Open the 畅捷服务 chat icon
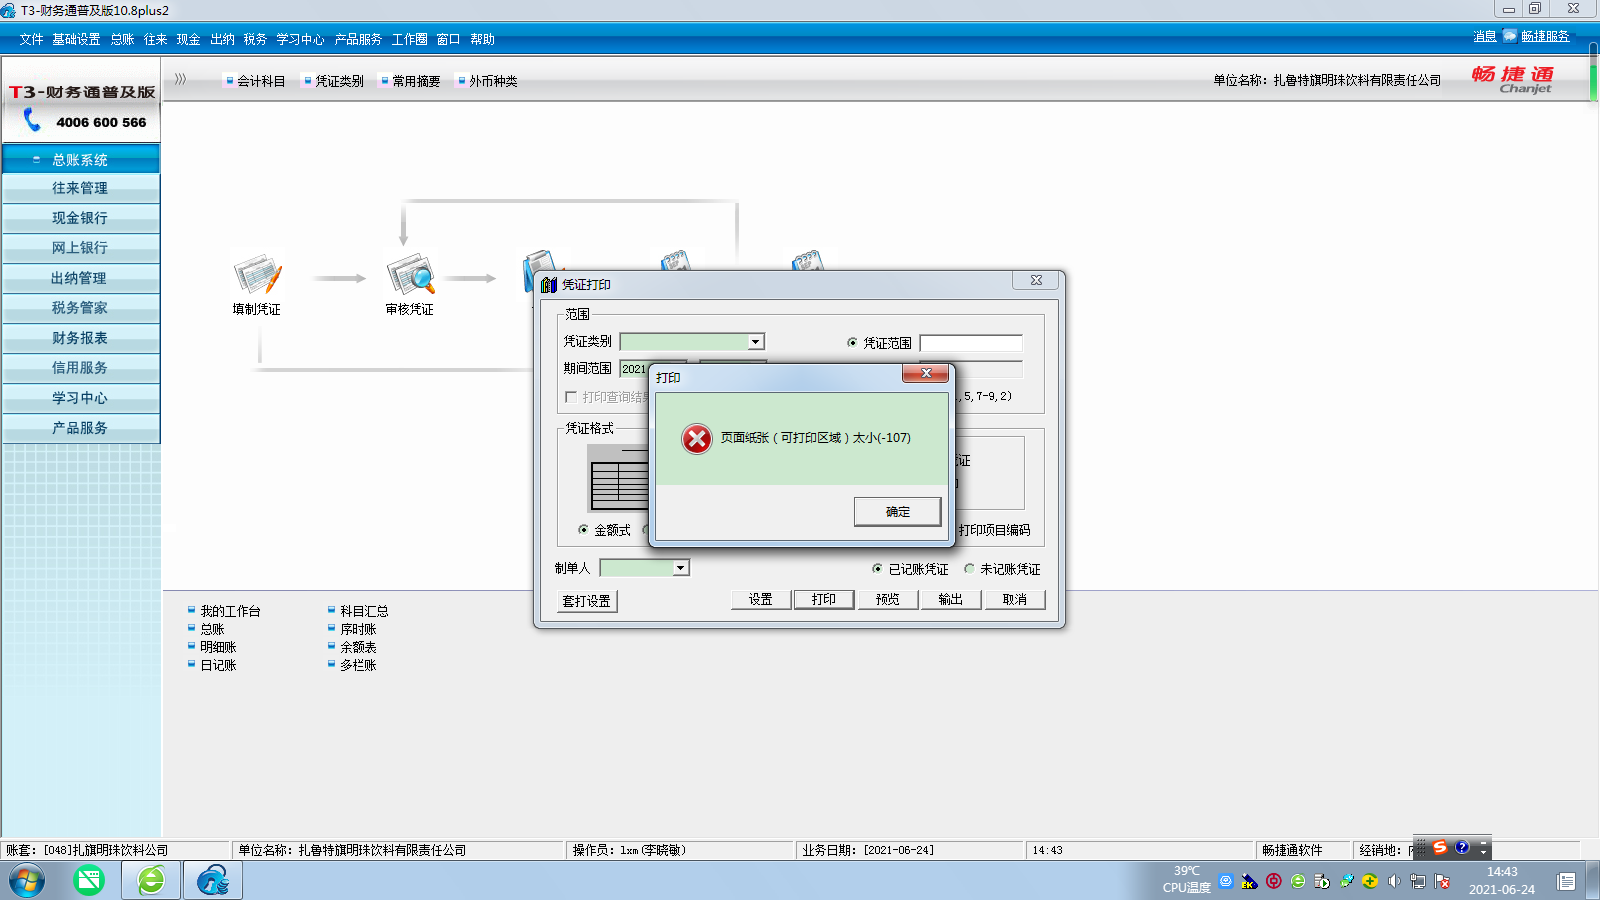1600x900 pixels. 1510,36
